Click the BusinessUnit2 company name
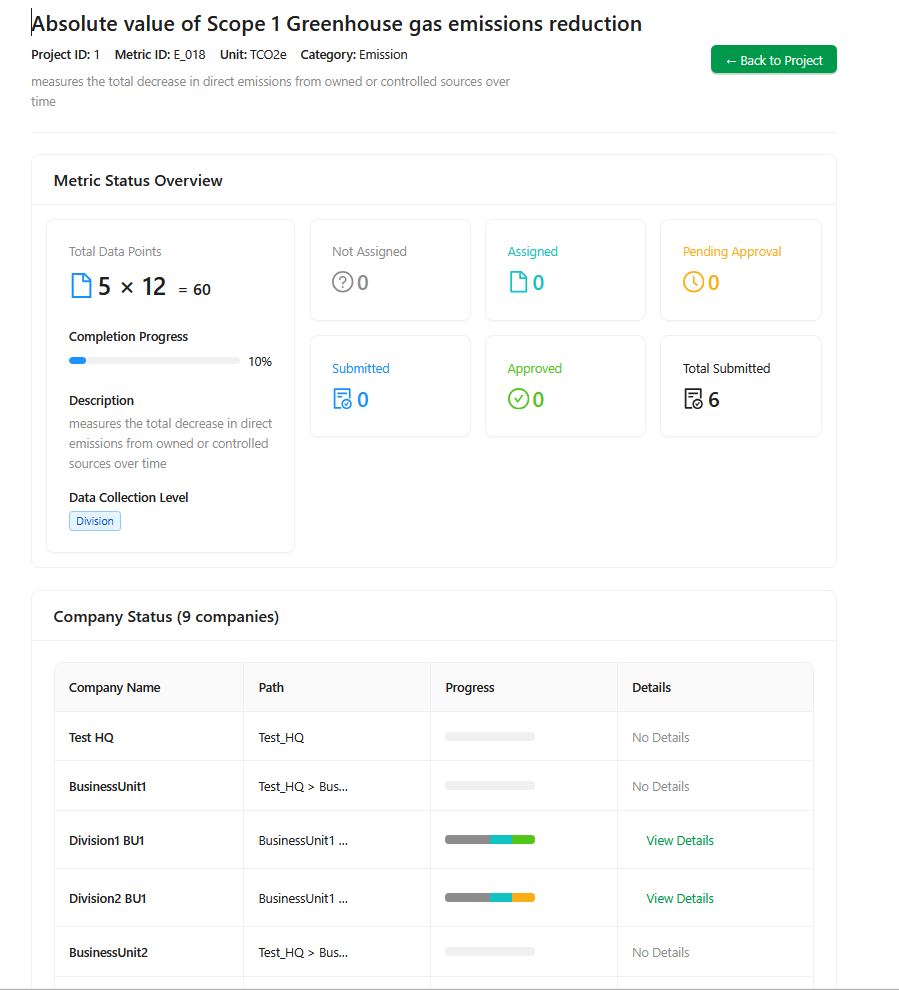The width and height of the screenshot is (899, 990). 108,952
